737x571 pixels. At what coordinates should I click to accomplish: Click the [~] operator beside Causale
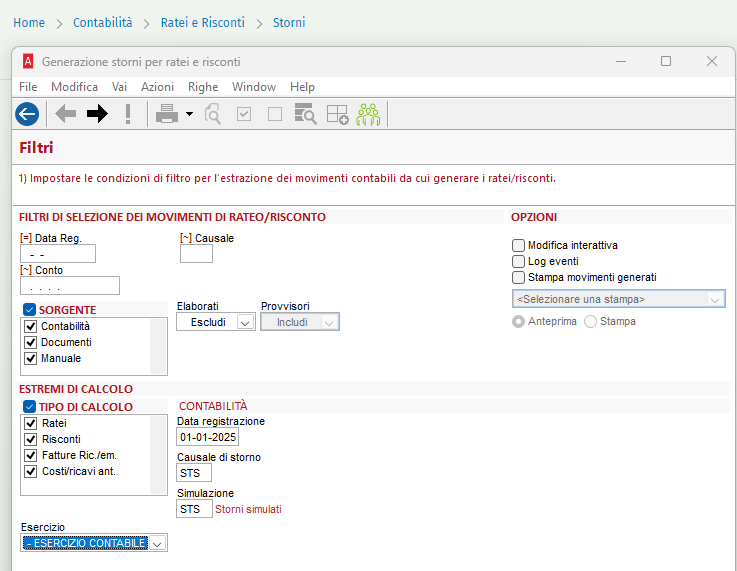[x=186, y=238]
